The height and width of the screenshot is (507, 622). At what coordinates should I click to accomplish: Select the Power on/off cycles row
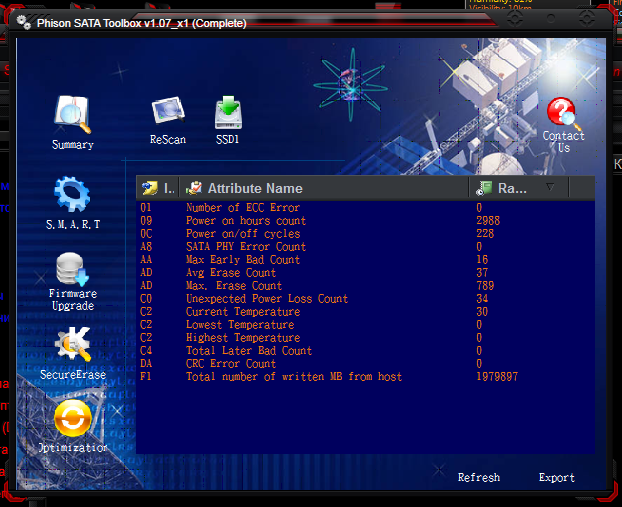click(365, 234)
